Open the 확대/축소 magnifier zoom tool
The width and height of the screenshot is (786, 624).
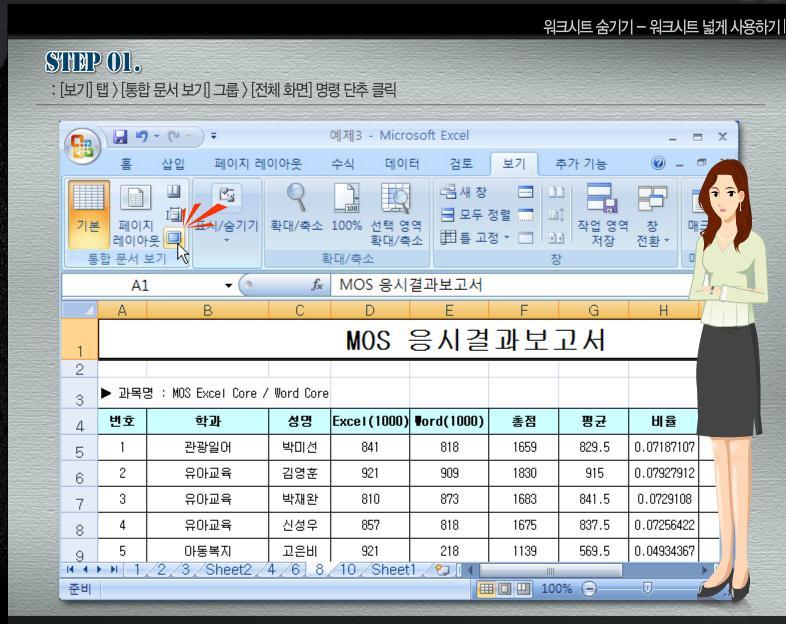(296, 213)
